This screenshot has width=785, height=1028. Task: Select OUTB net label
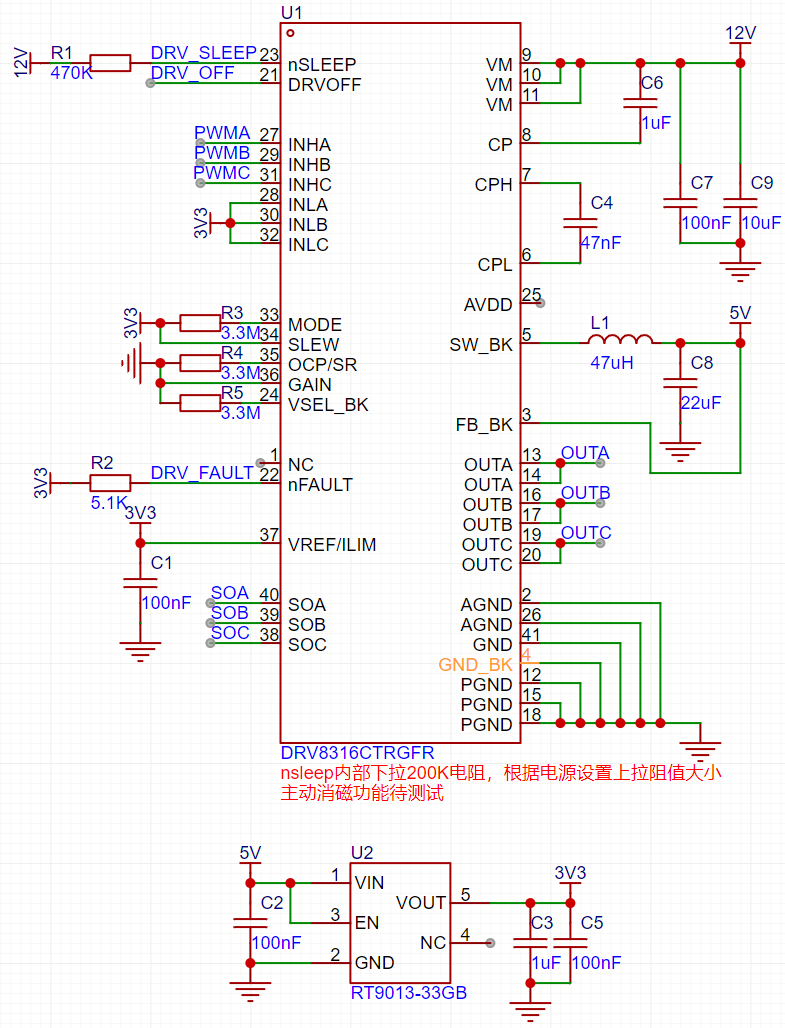(586, 493)
